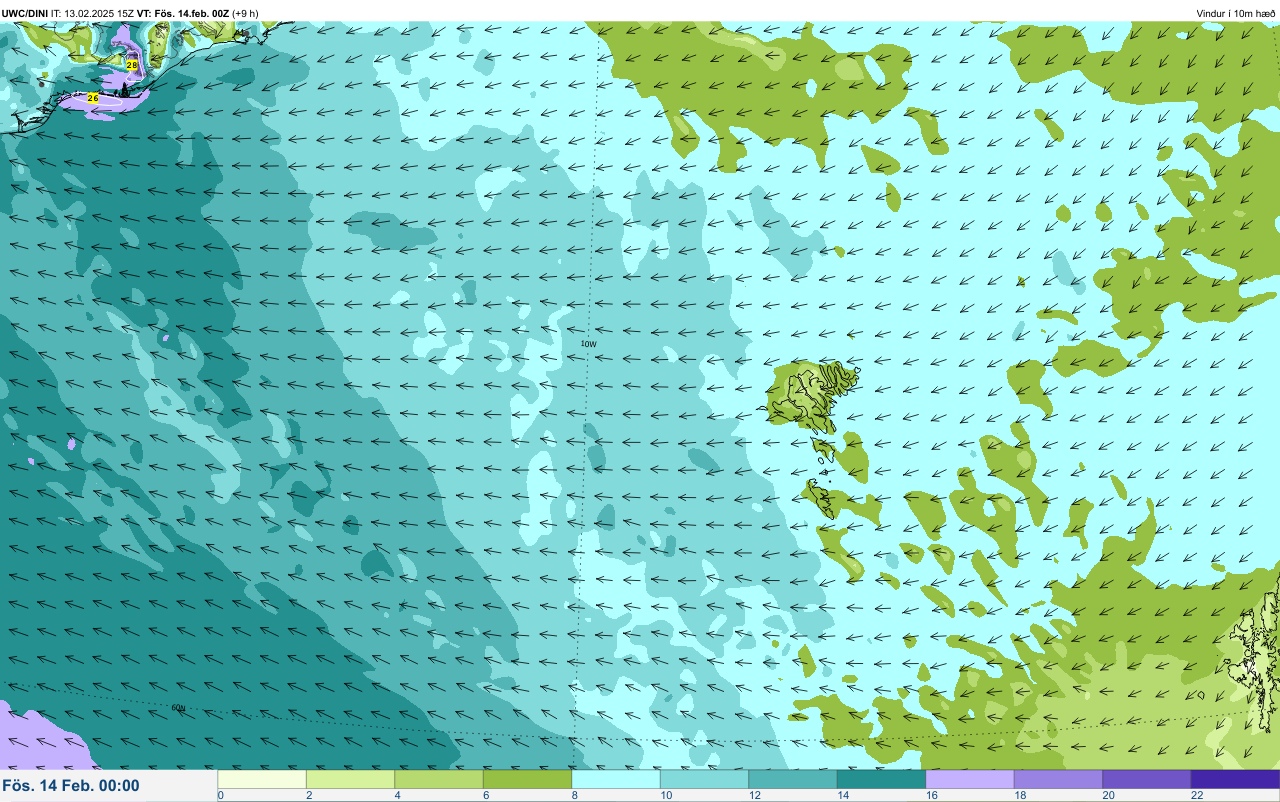Click the medium teal 12–14 legend swatch
1280x802 pixels.
(x=793, y=779)
